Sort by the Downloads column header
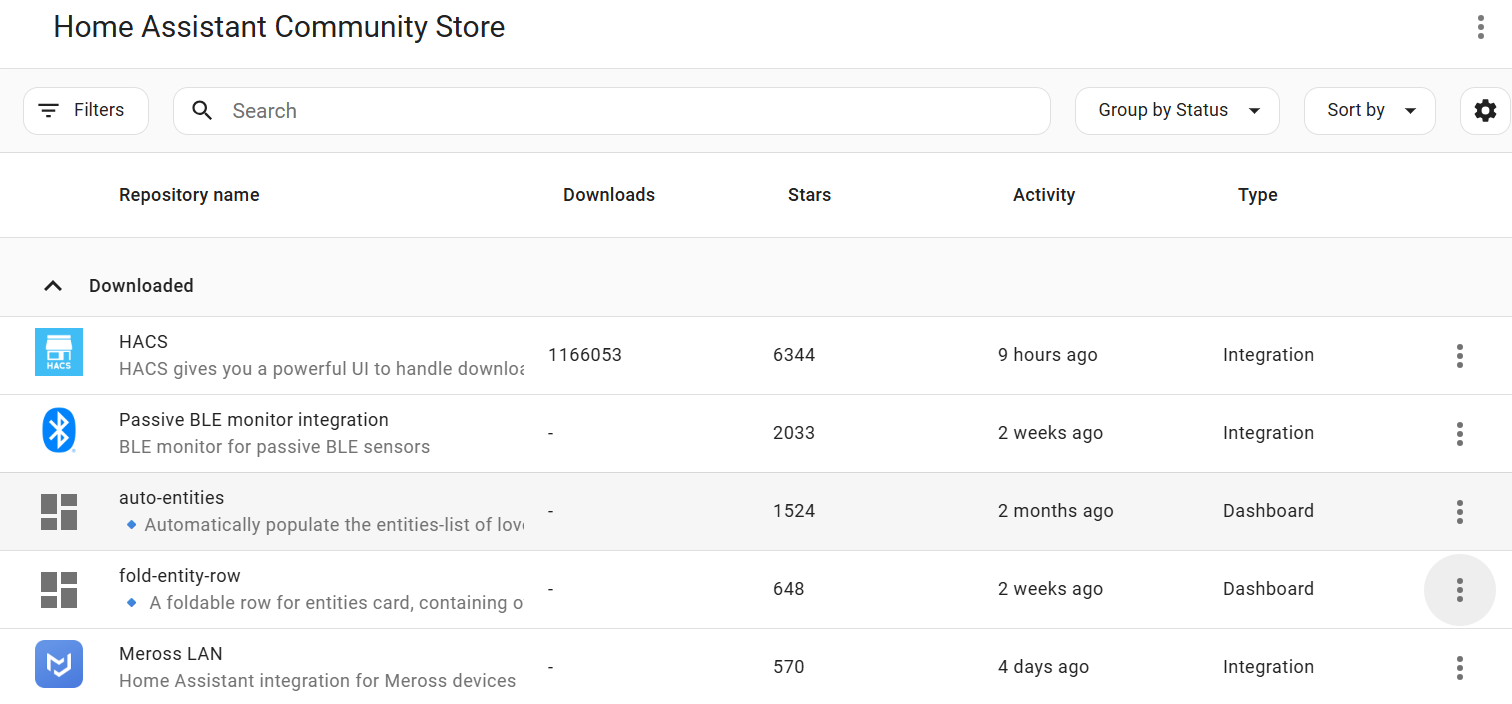The width and height of the screenshot is (1512, 704). pyautogui.click(x=608, y=195)
